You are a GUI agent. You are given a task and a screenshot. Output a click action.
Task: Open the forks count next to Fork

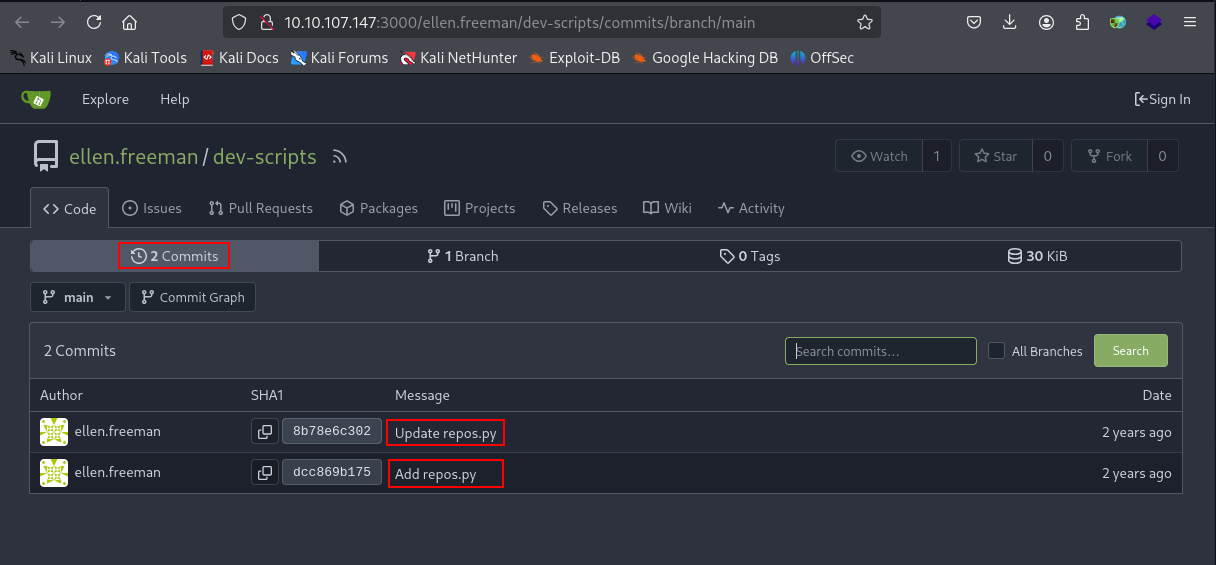click(1161, 156)
